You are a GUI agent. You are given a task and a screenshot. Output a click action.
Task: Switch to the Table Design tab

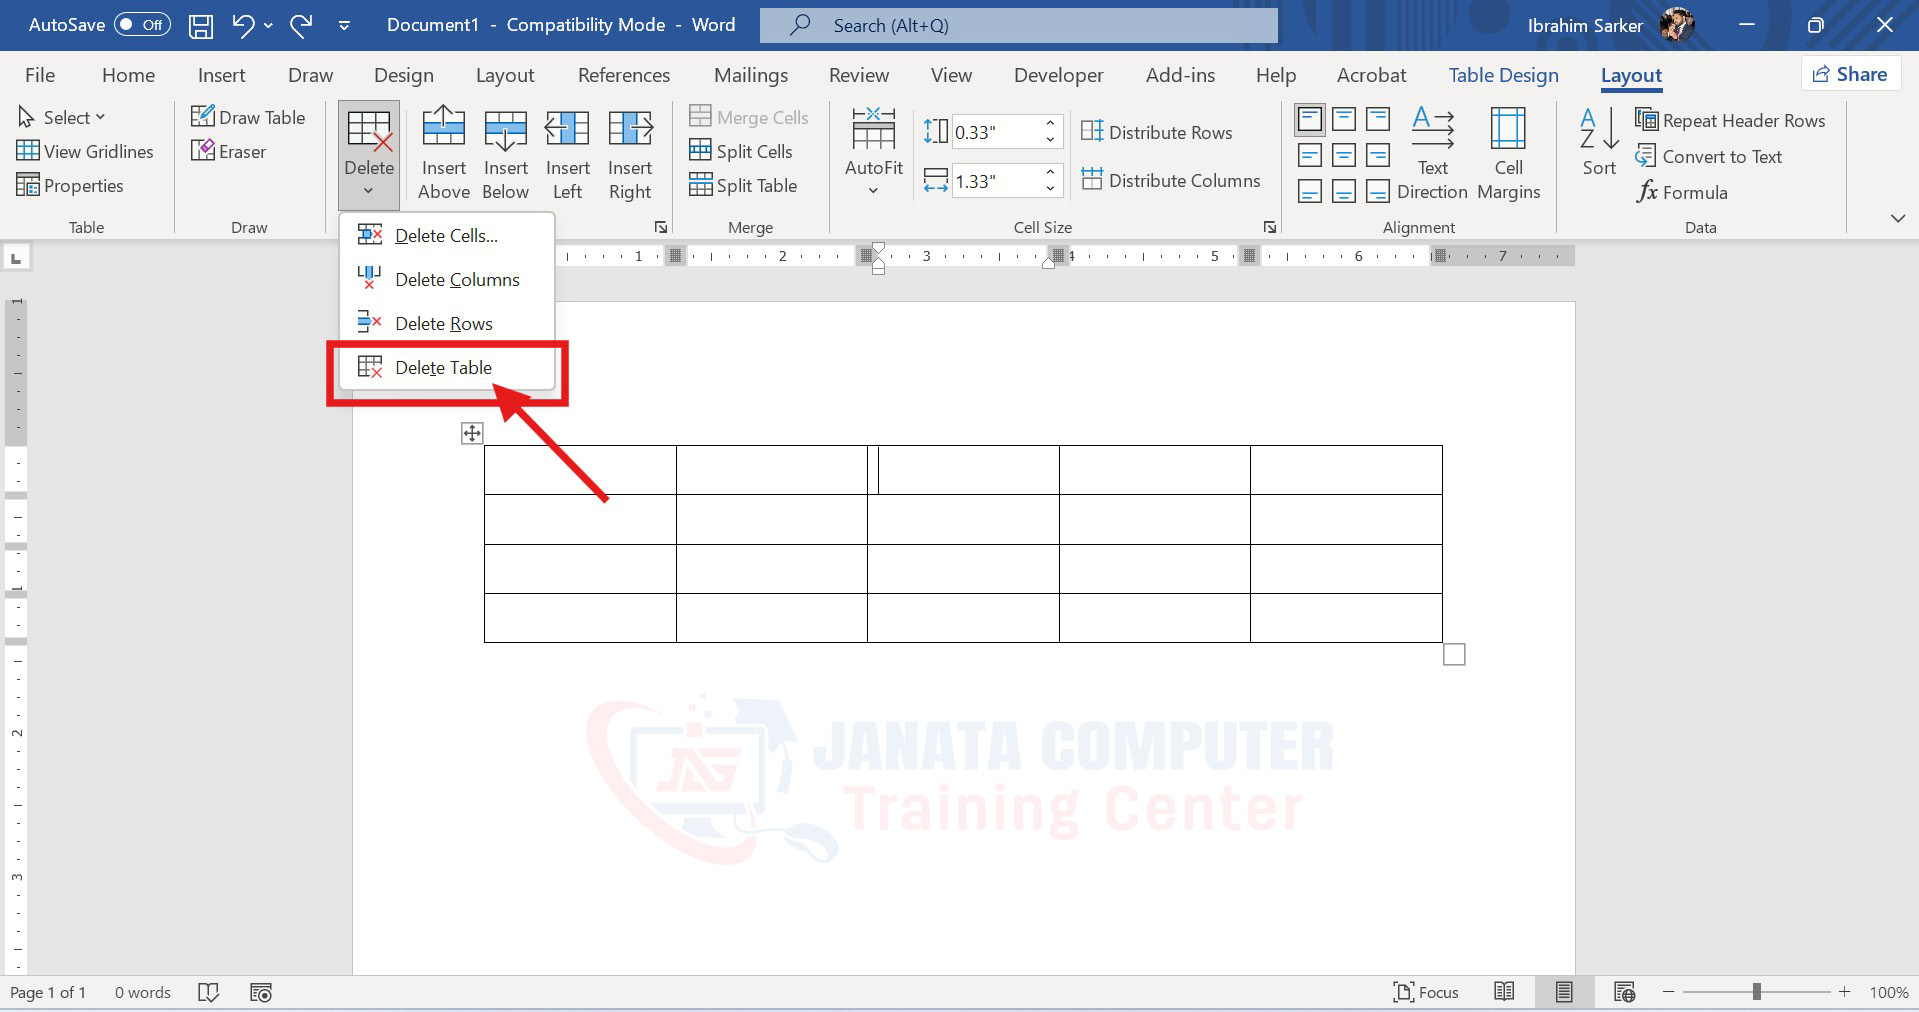tap(1503, 75)
